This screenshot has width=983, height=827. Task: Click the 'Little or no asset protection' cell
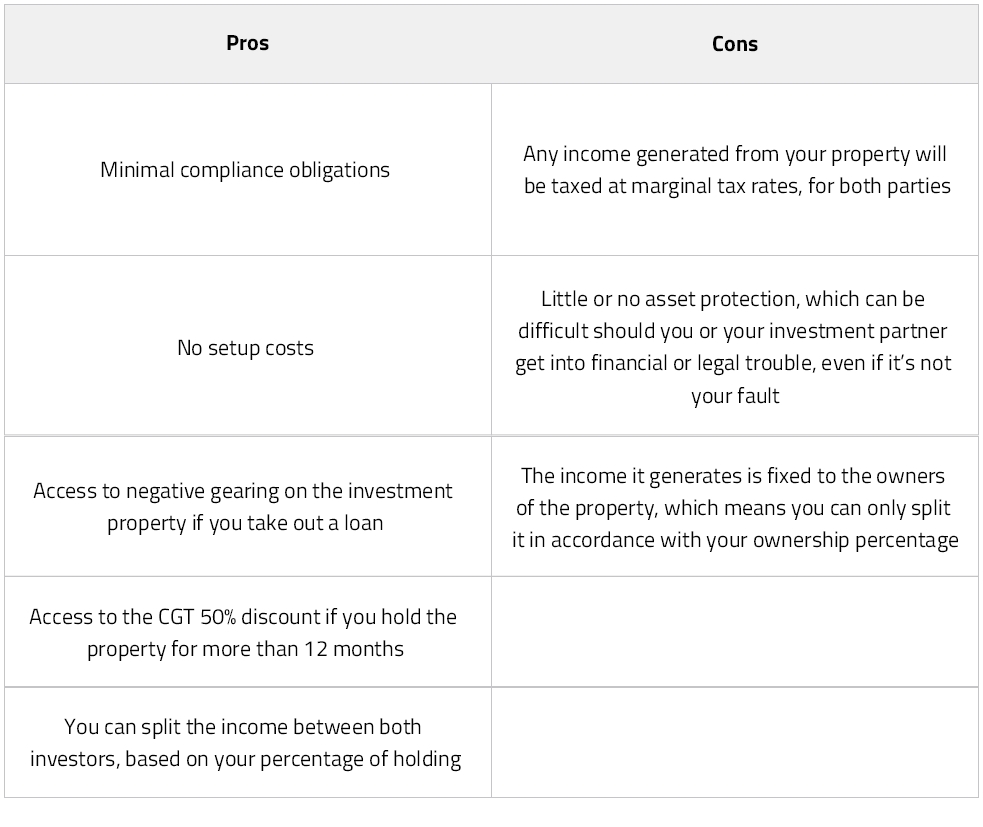[x=735, y=345]
